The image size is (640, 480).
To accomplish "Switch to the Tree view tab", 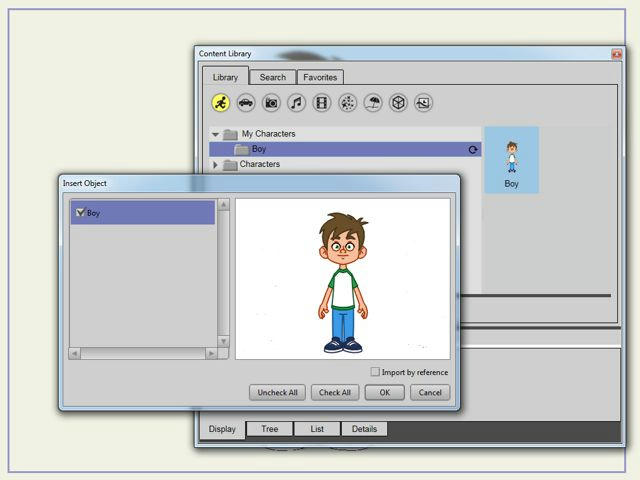I will (270, 429).
